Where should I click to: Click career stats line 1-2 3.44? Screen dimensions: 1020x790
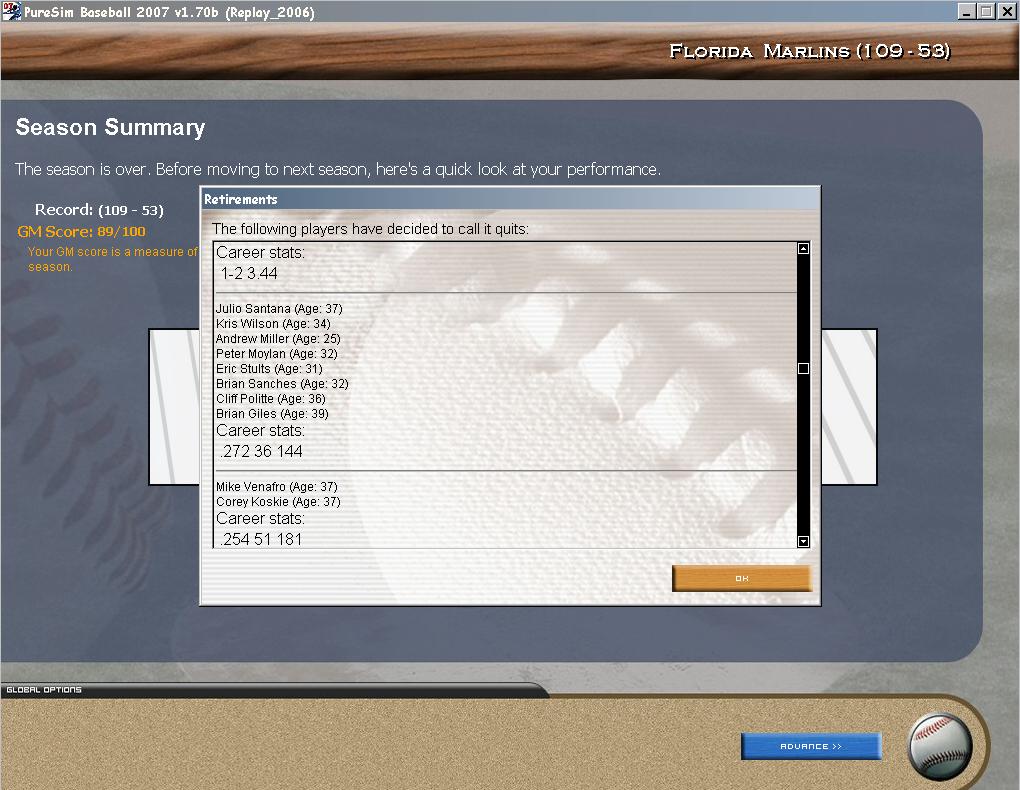pyautogui.click(x=249, y=273)
